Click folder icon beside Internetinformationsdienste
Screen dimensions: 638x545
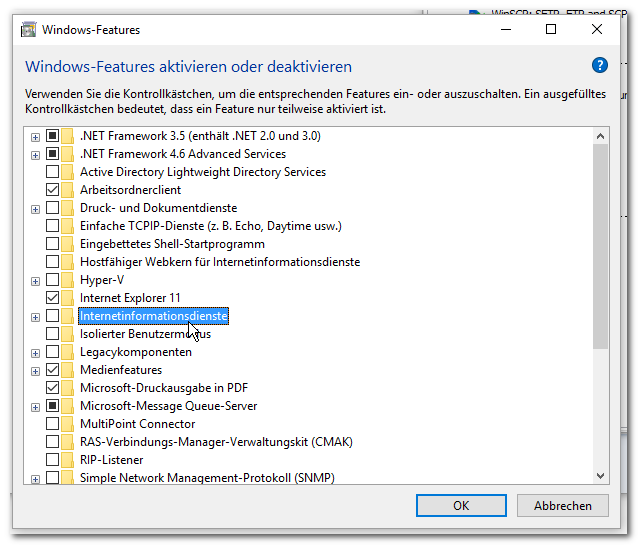[68, 316]
